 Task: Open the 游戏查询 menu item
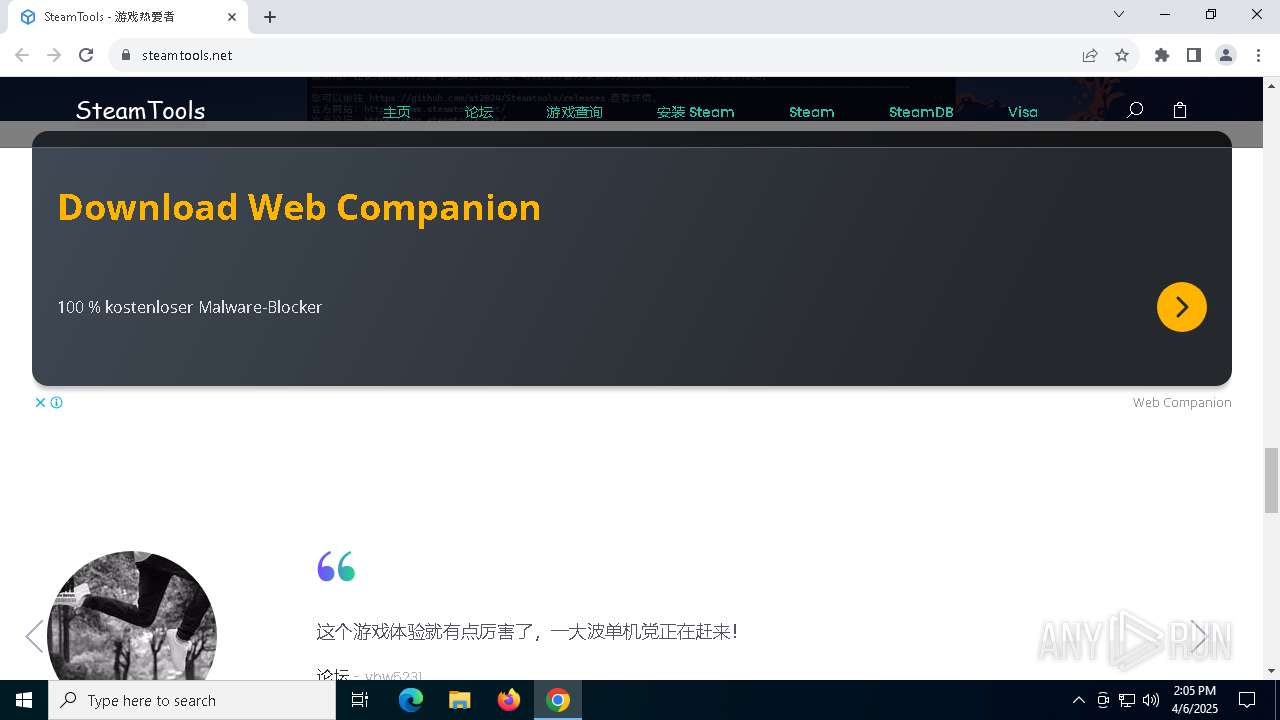click(574, 112)
